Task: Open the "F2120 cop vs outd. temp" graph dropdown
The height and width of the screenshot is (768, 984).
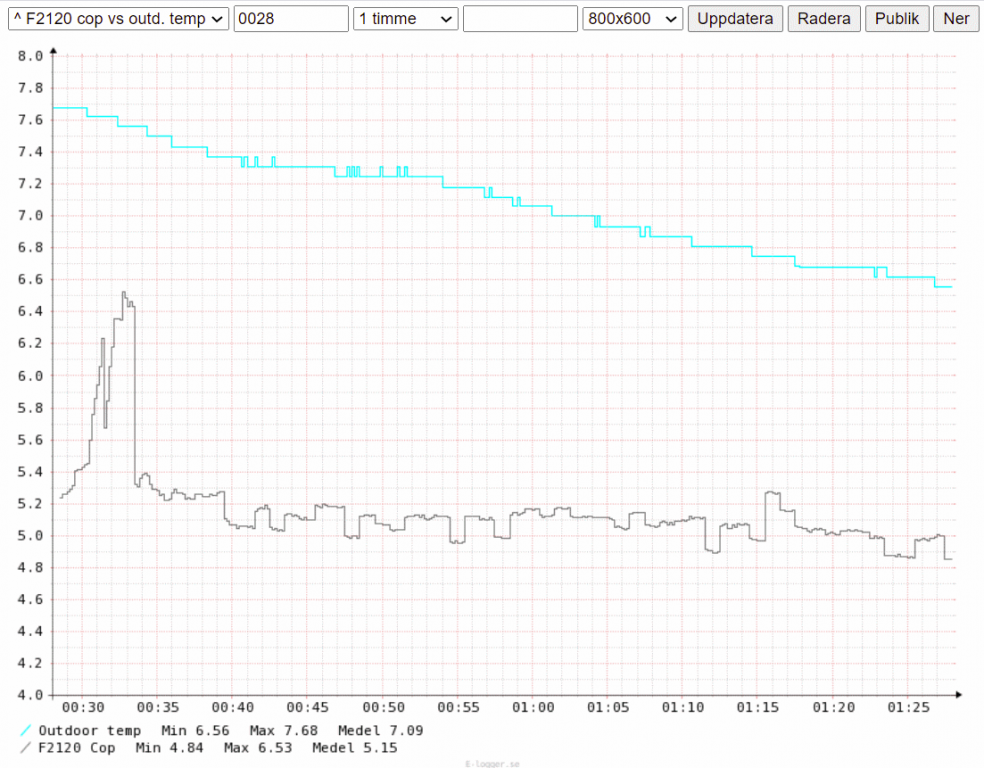Action: tap(118, 19)
